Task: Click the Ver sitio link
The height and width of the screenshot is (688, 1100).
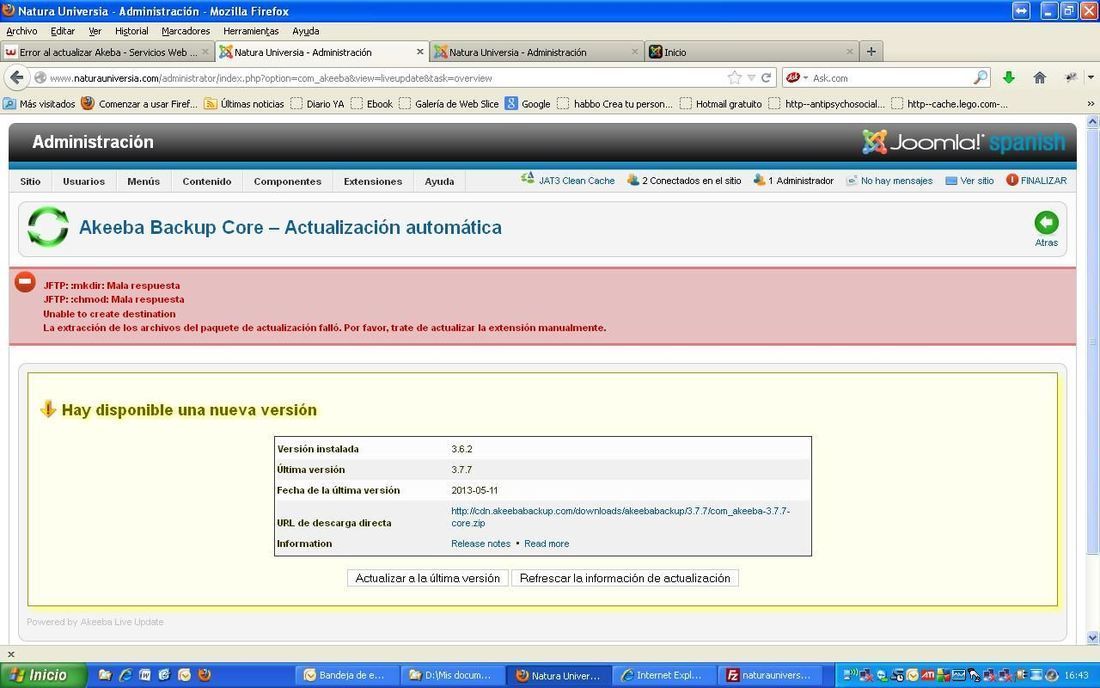Action: (977, 180)
